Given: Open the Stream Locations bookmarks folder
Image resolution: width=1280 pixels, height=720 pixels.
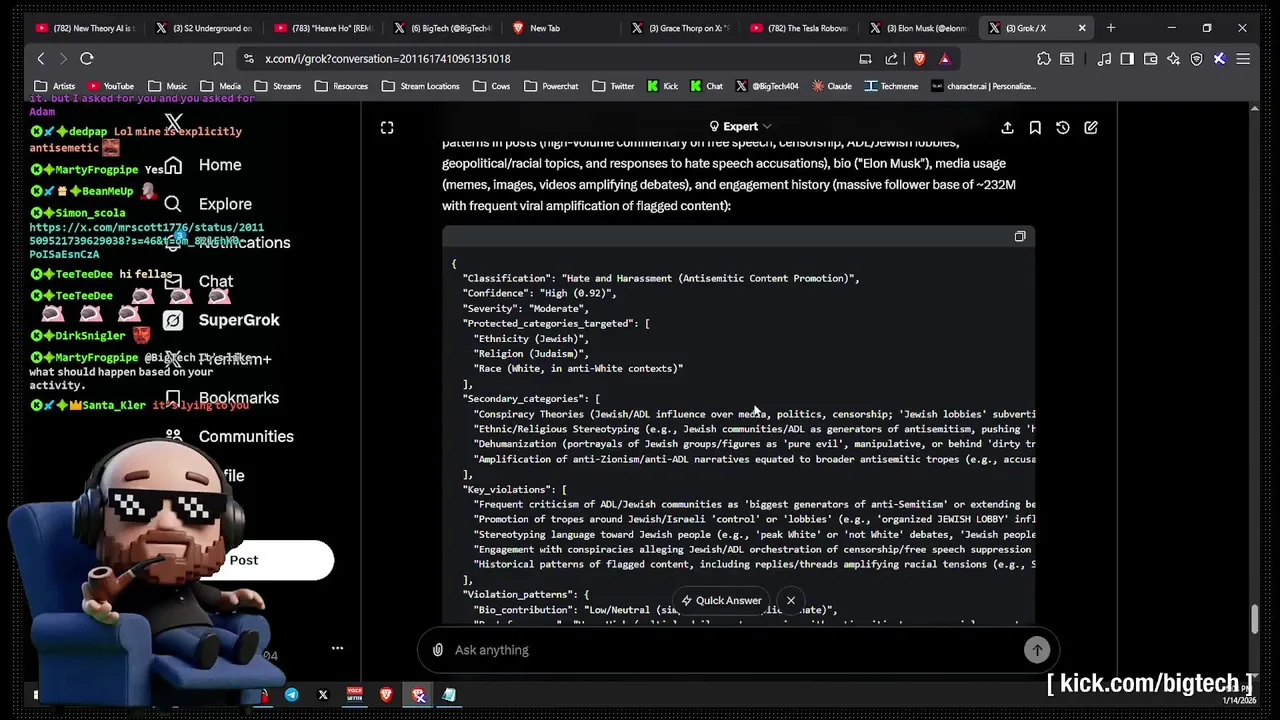Looking at the screenshot, I should [x=420, y=86].
